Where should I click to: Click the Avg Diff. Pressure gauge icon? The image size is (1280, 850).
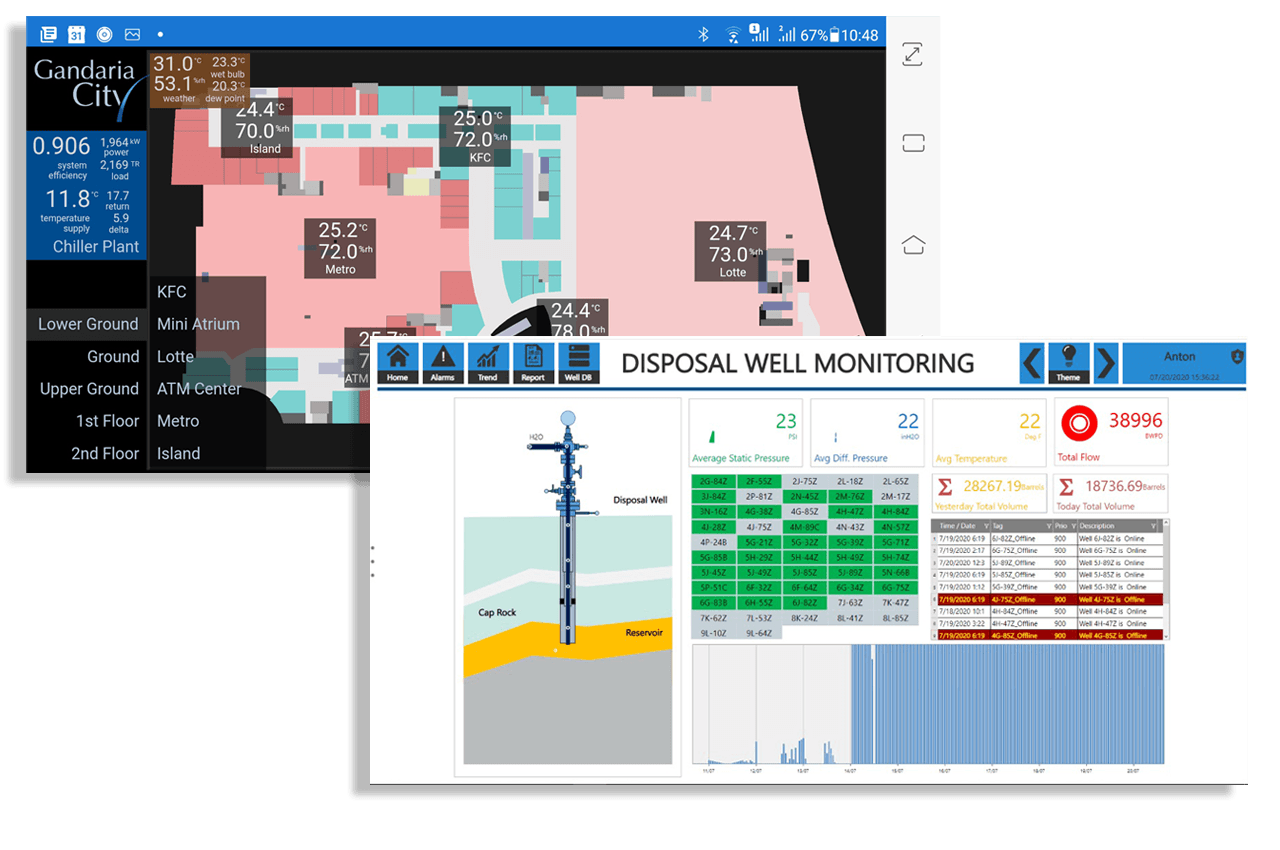point(834,437)
